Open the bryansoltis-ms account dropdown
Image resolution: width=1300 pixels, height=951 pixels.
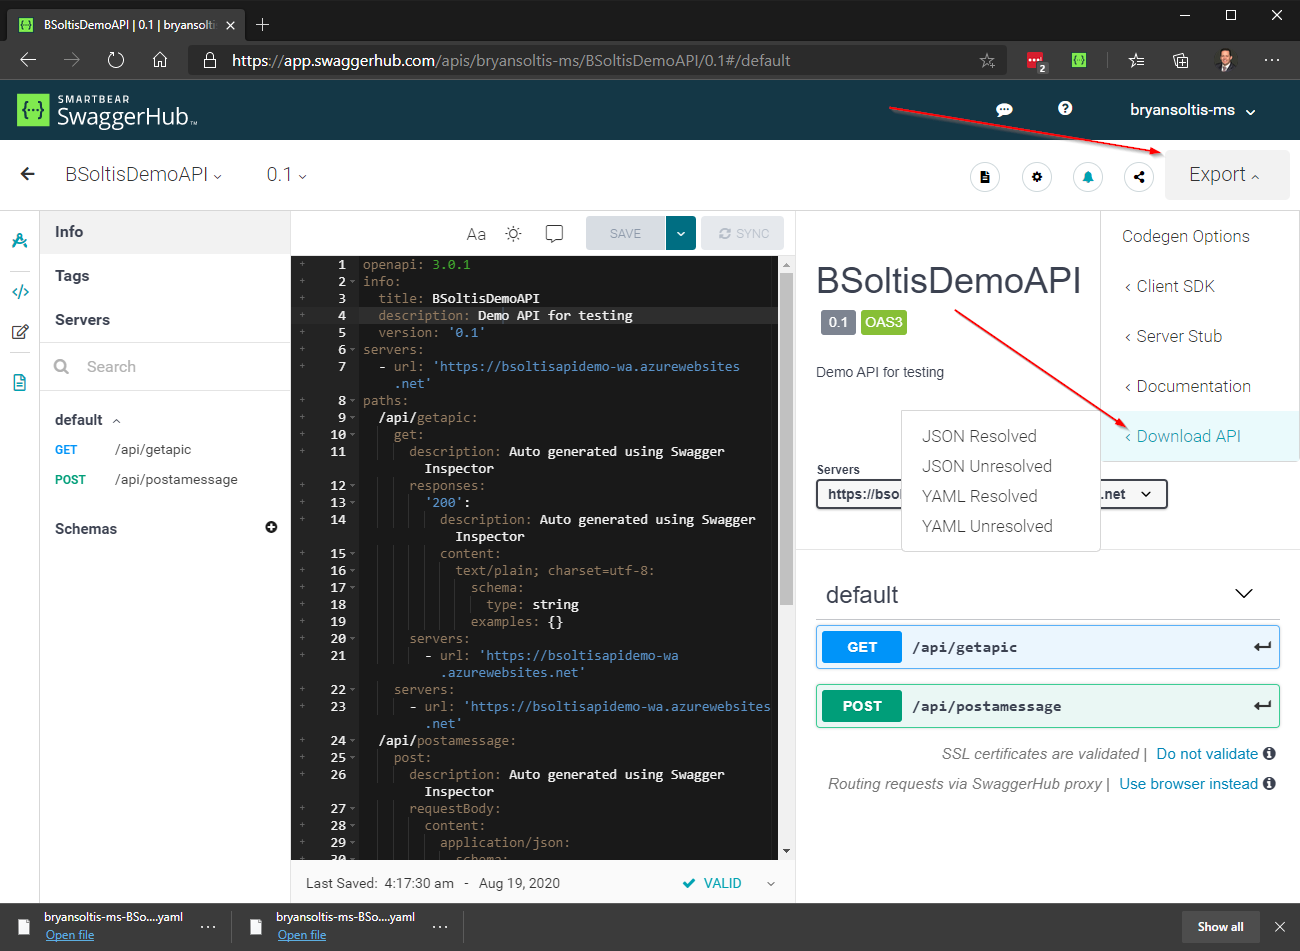click(x=1193, y=110)
